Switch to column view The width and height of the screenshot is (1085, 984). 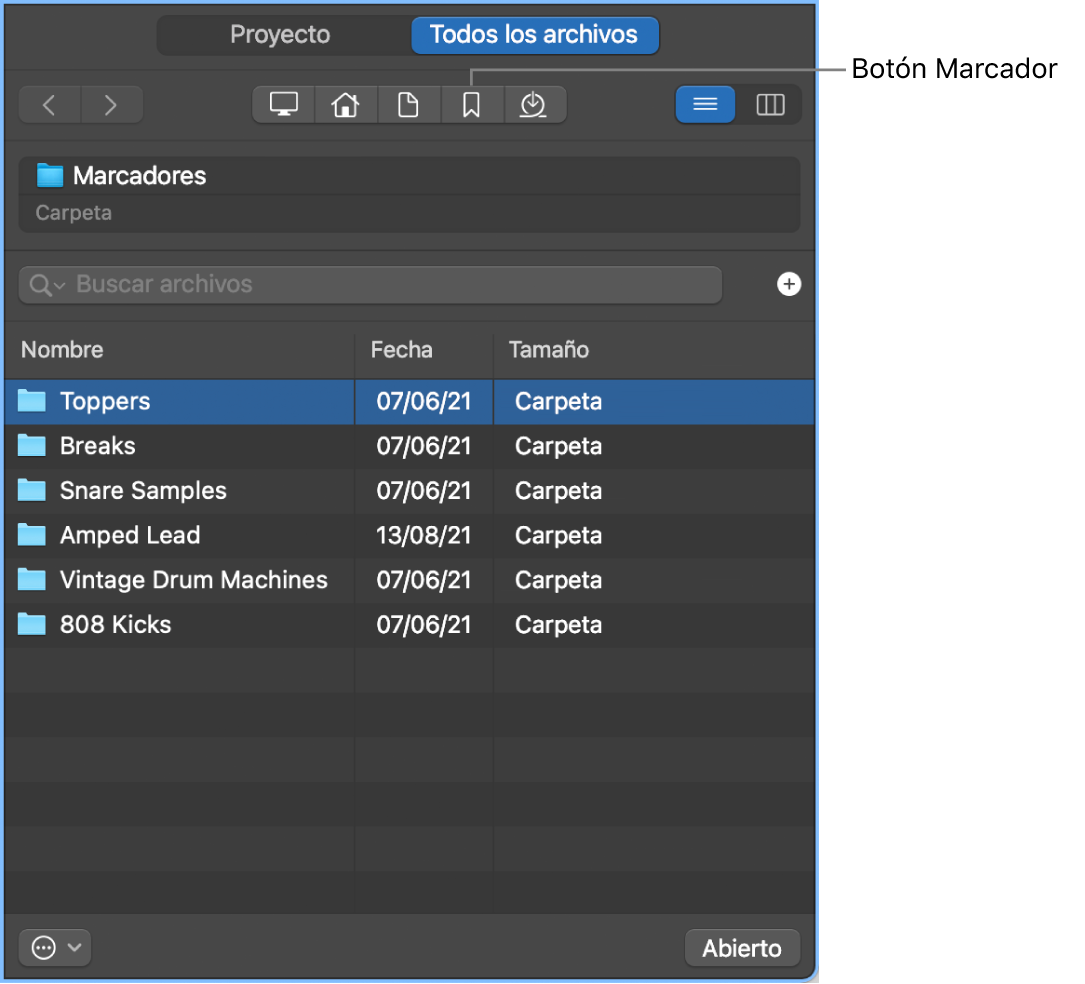(x=770, y=104)
